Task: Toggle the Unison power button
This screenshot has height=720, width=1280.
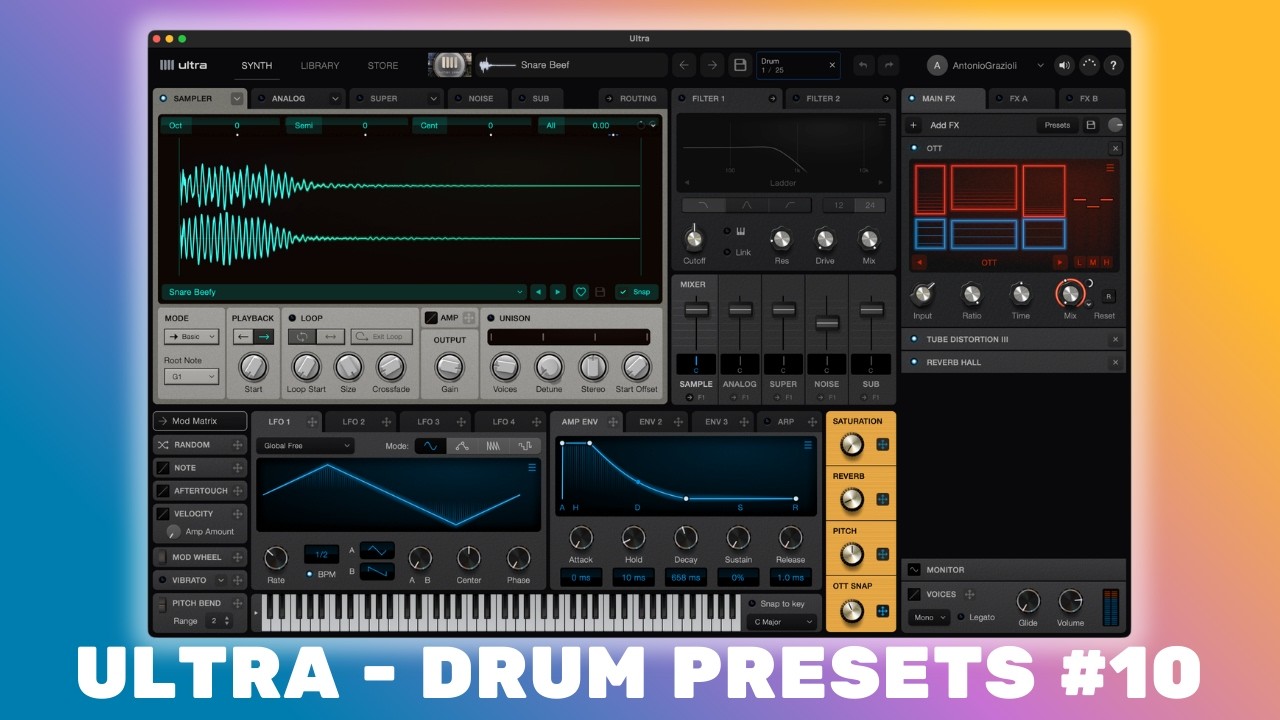Action: 491,318
